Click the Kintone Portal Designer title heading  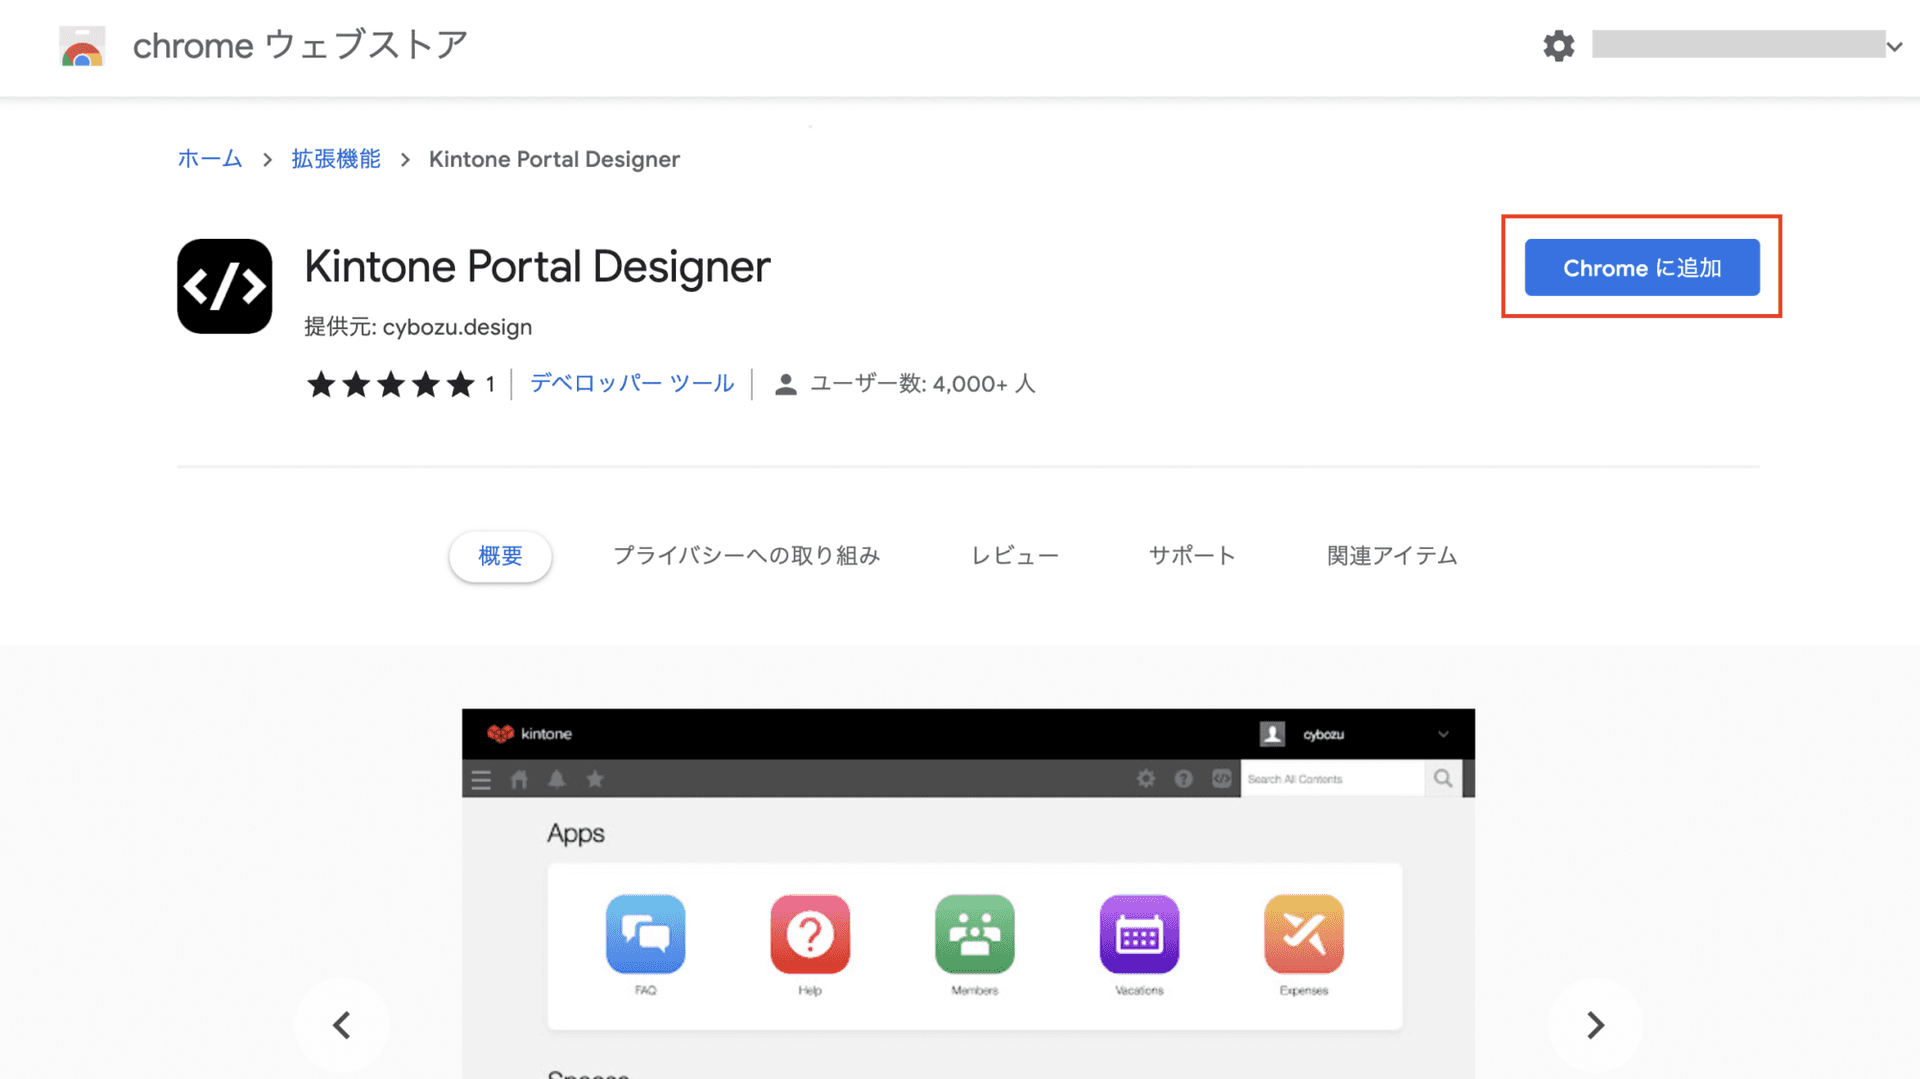tap(537, 267)
